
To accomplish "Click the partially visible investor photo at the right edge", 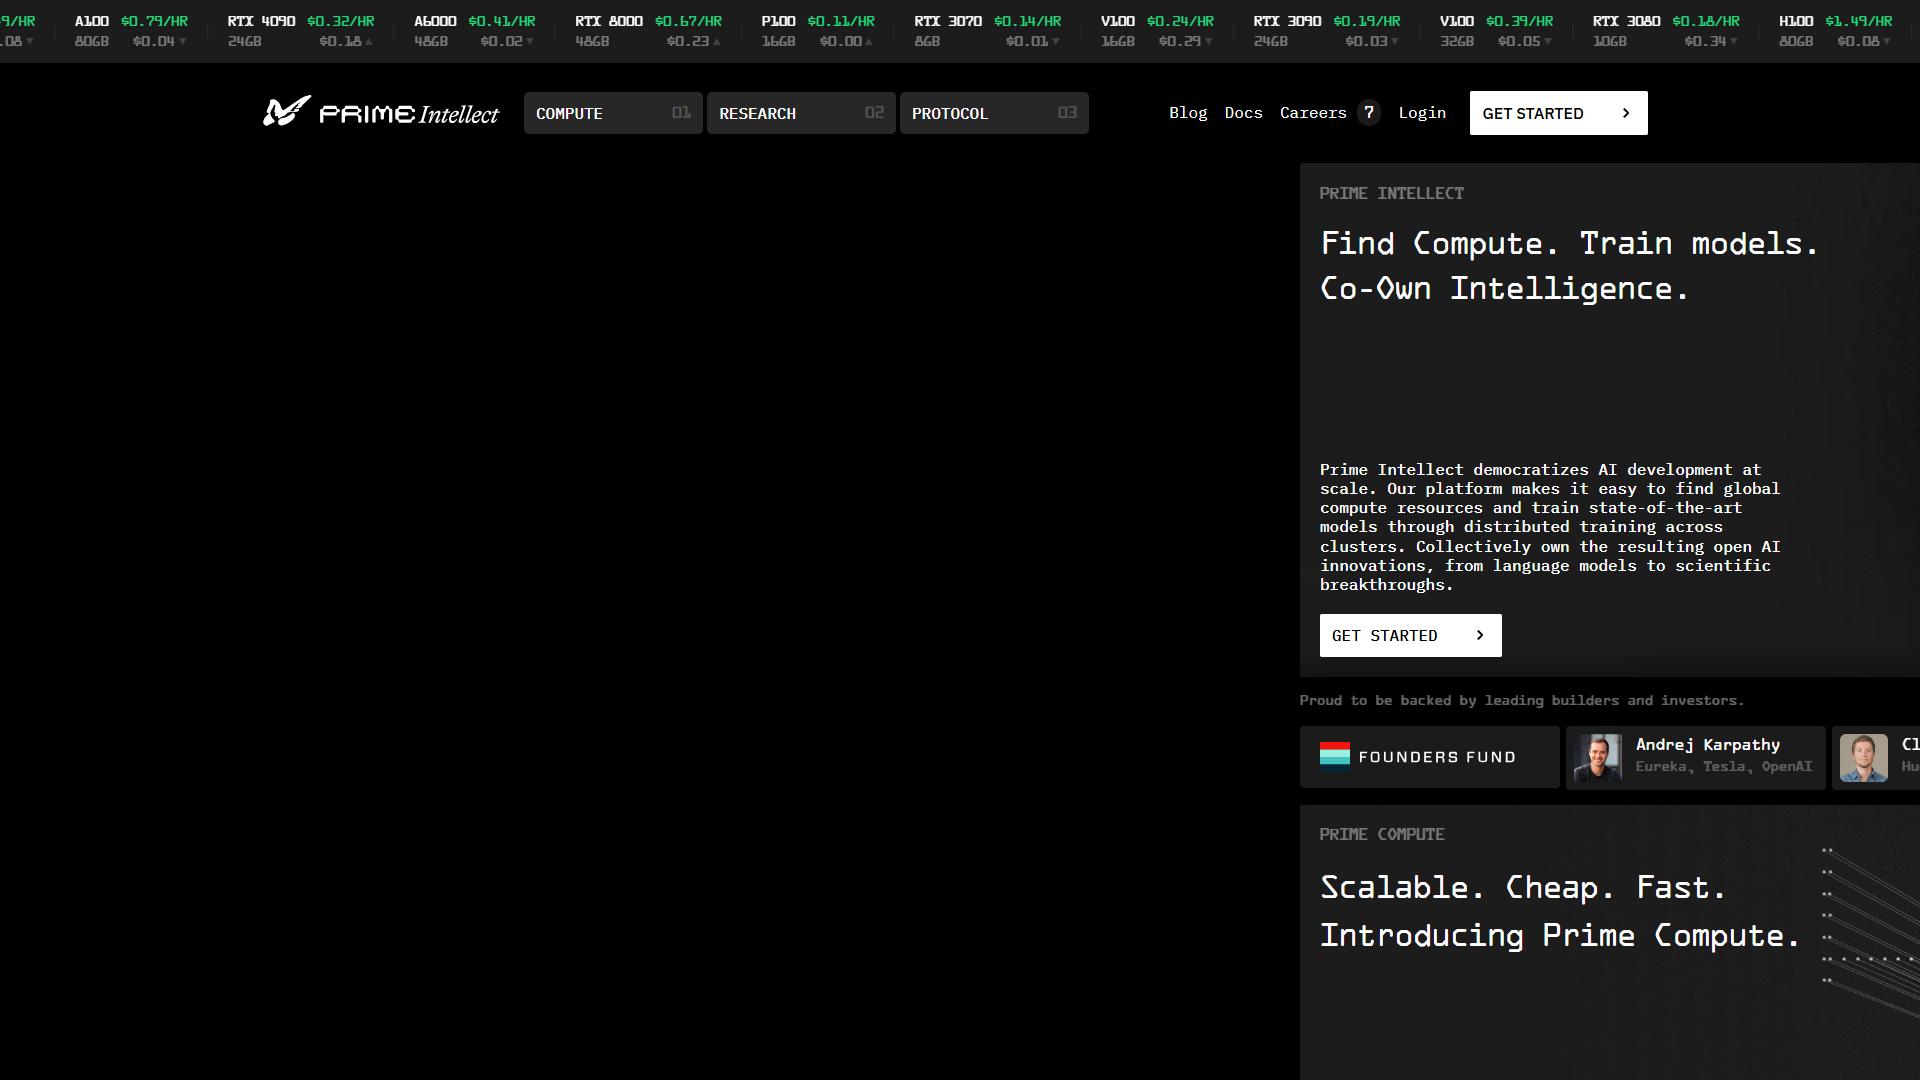I will pyautogui.click(x=1864, y=757).
